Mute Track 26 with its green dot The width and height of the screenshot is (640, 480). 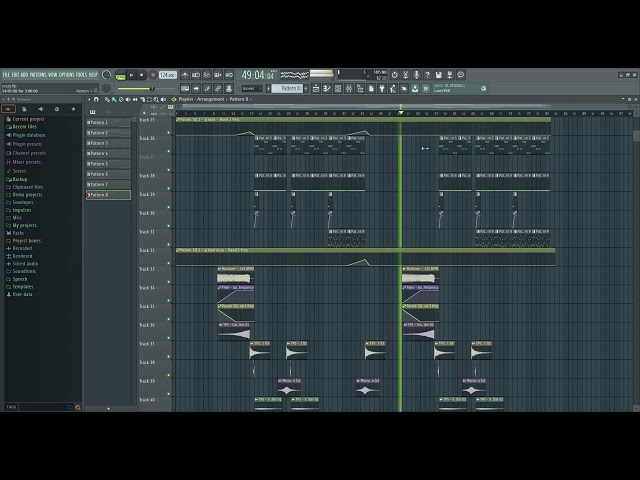click(x=169, y=151)
